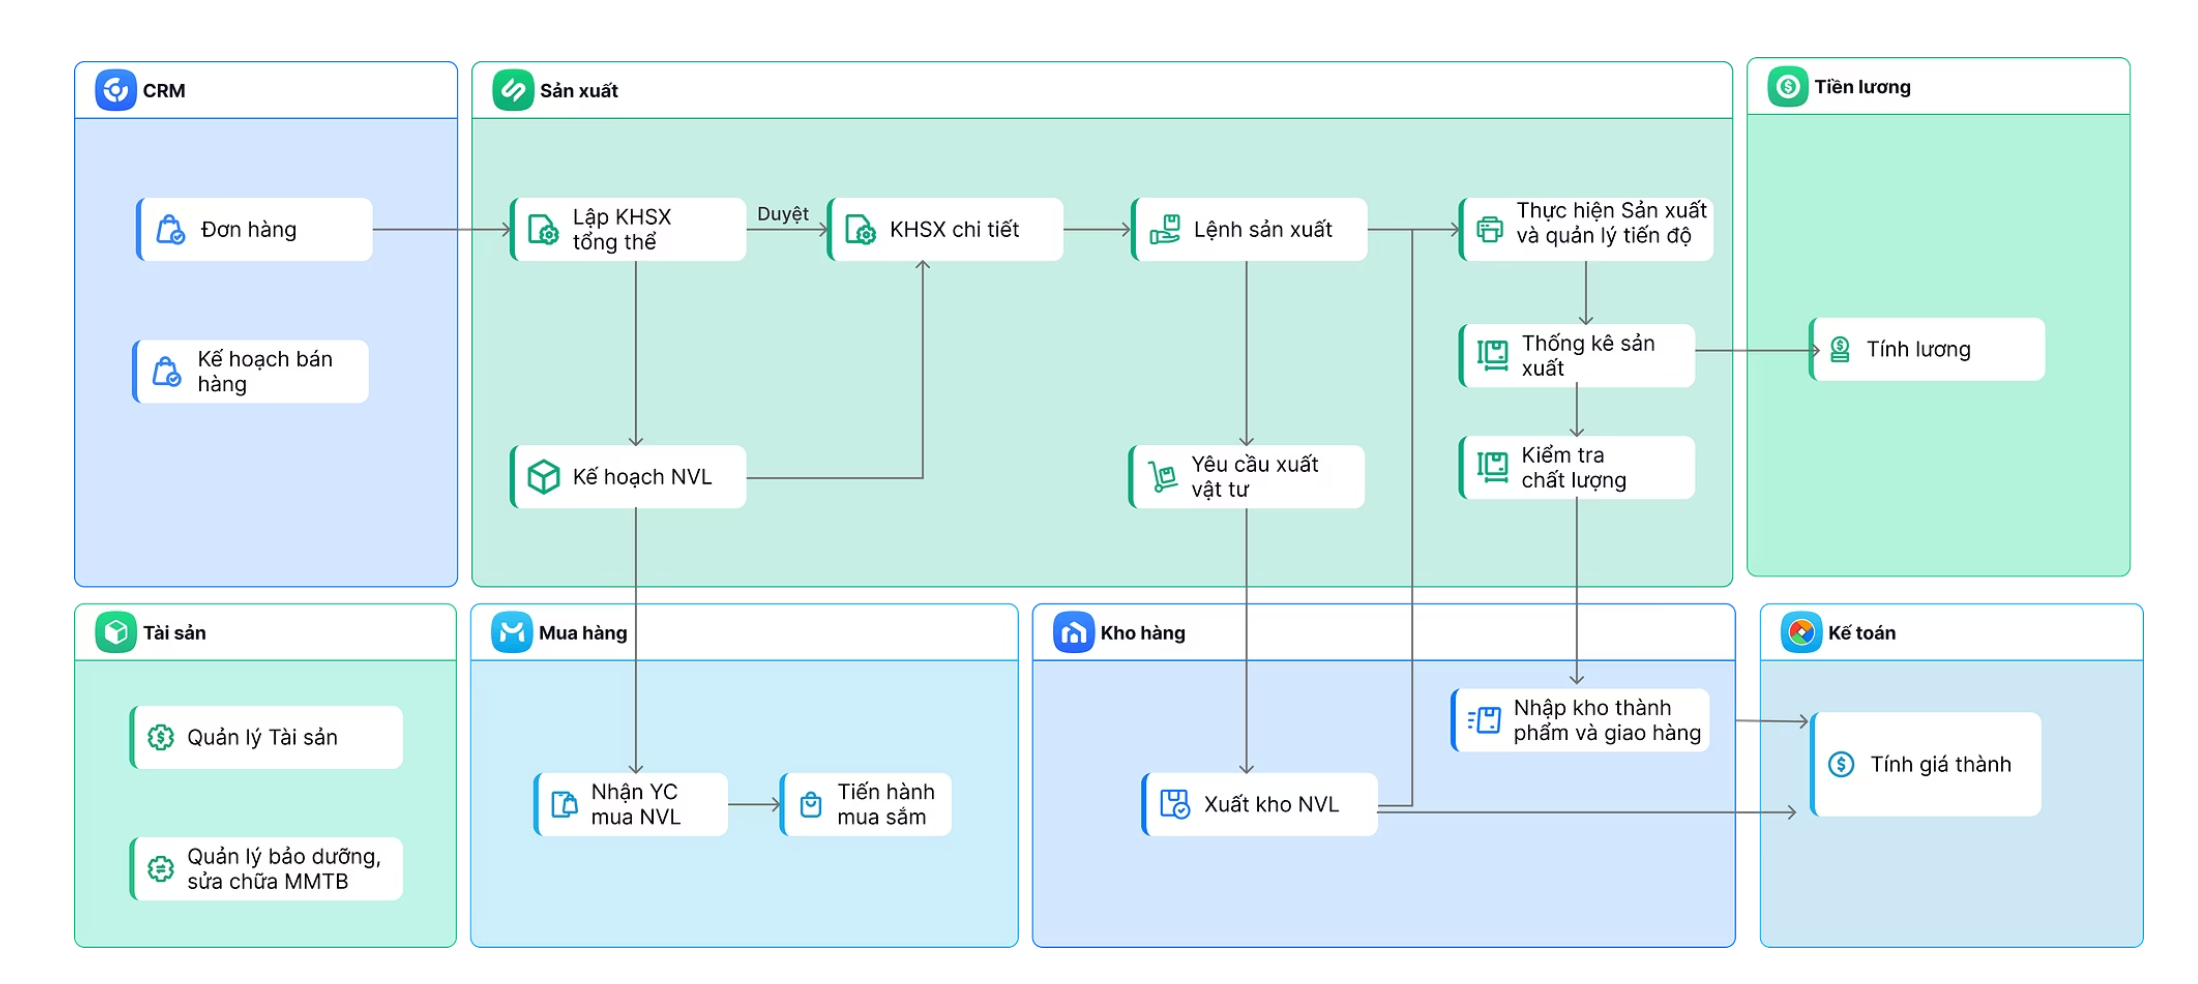Click the CRM module icon
2198x984 pixels.
click(x=115, y=90)
